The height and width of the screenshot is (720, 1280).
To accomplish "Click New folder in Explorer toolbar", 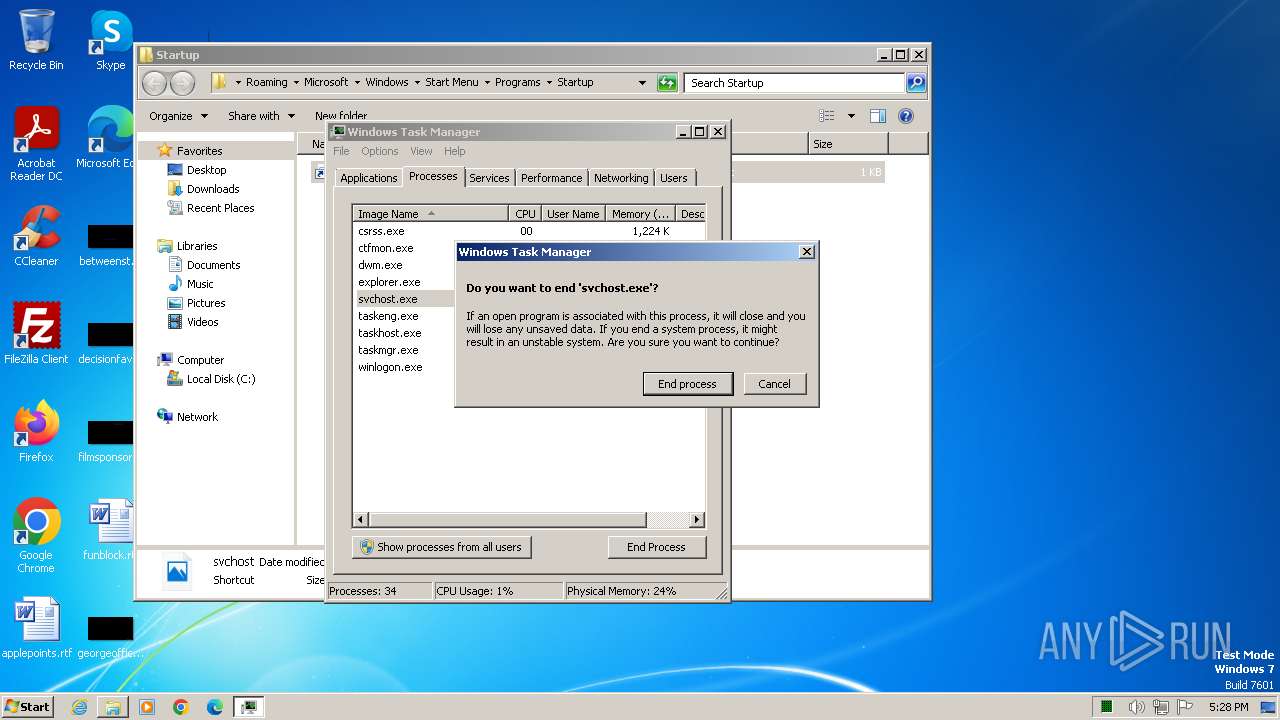I will point(341,116).
